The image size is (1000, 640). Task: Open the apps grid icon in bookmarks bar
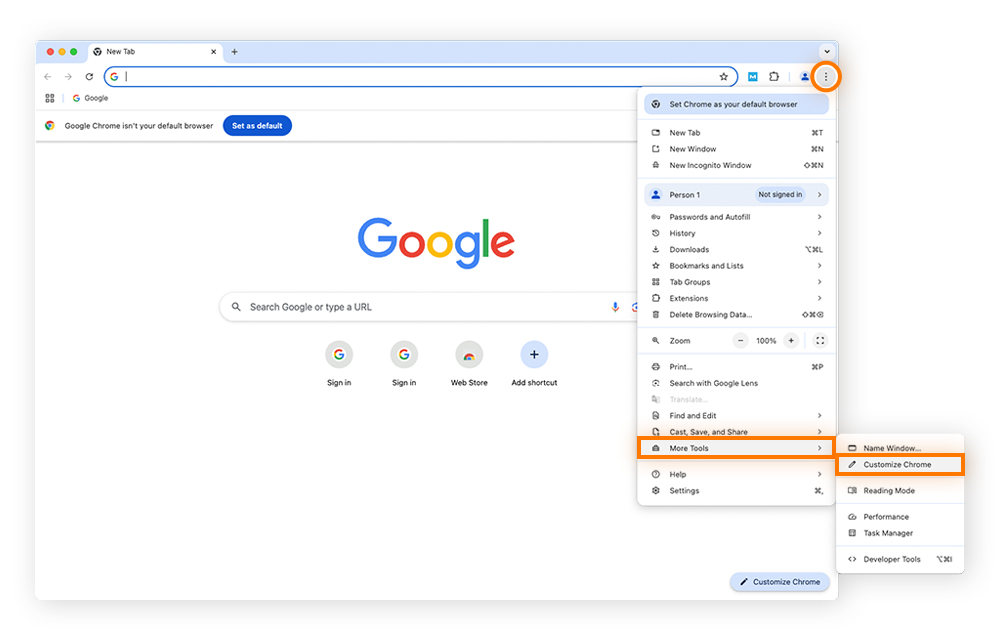(50, 98)
